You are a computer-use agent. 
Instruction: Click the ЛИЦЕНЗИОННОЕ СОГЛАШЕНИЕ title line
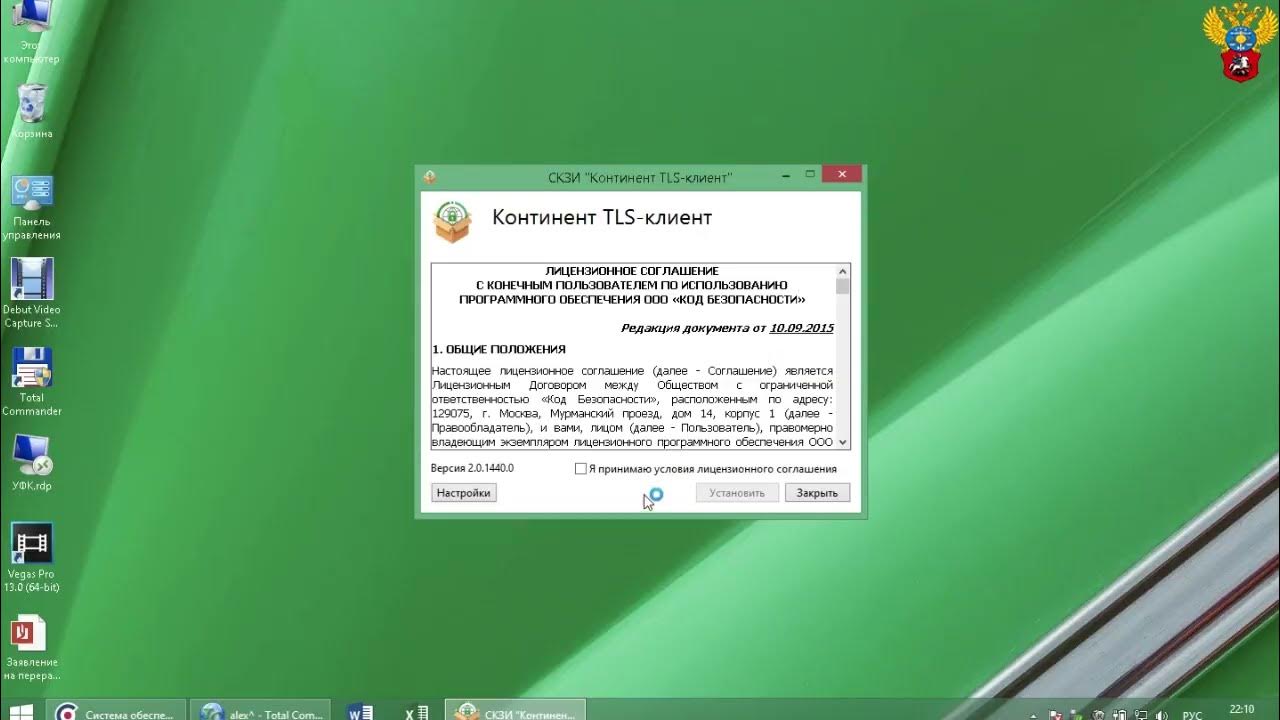[632, 271]
